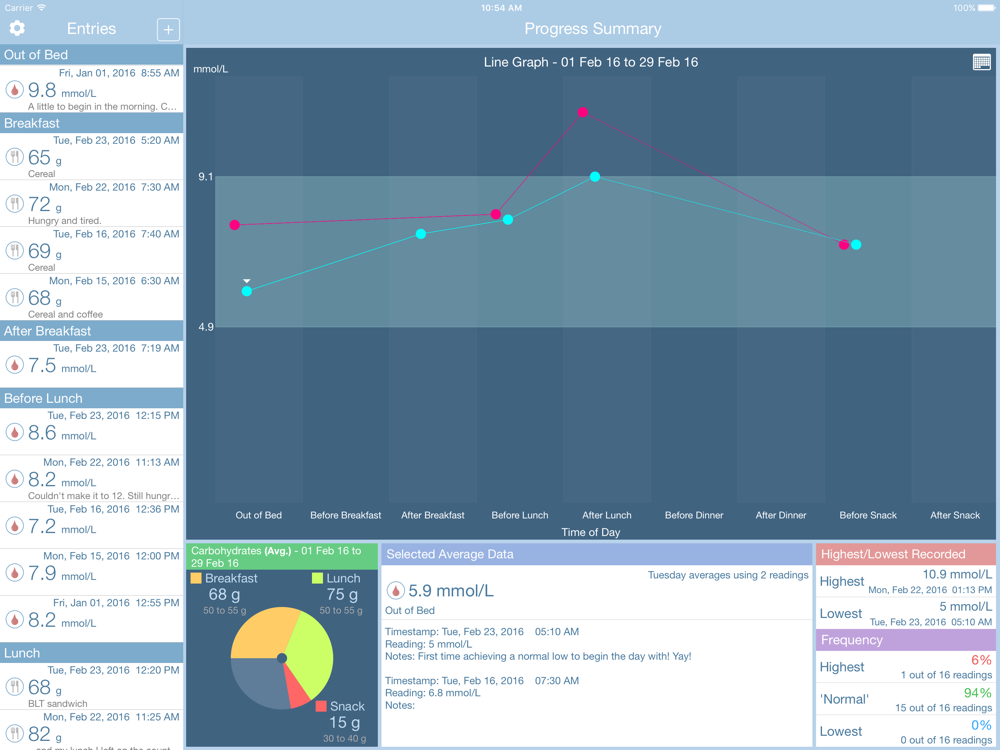
Task: Tap the blood drop icon beside 8.6 mmol/L
Action: pos(15,432)
